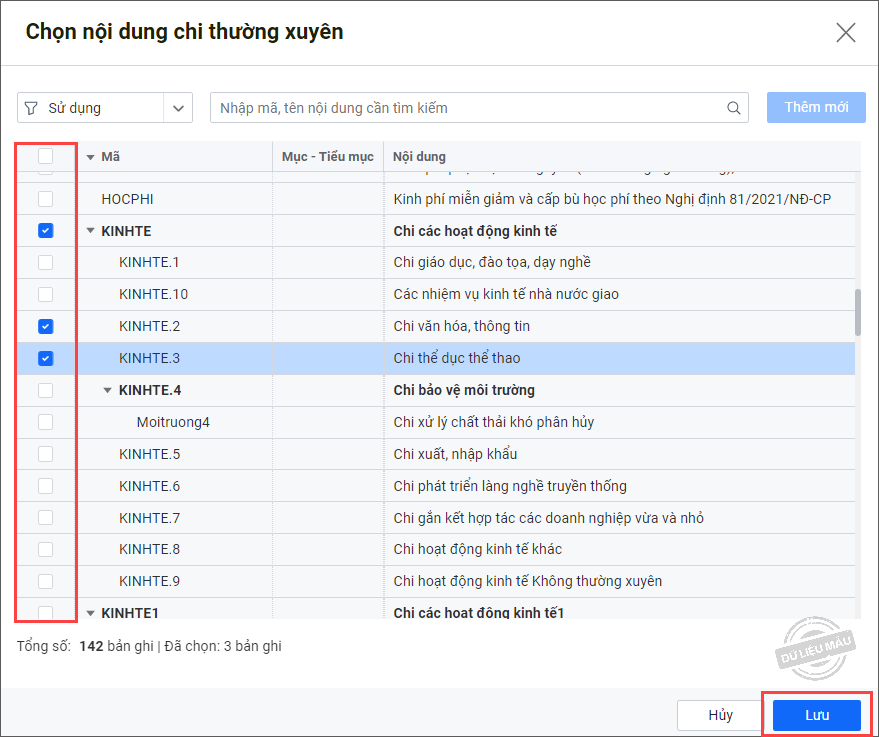Tick the KINHTE.5 row checkbox
Image resolution: width=879 pixels, height=737 pixels.
45,454
